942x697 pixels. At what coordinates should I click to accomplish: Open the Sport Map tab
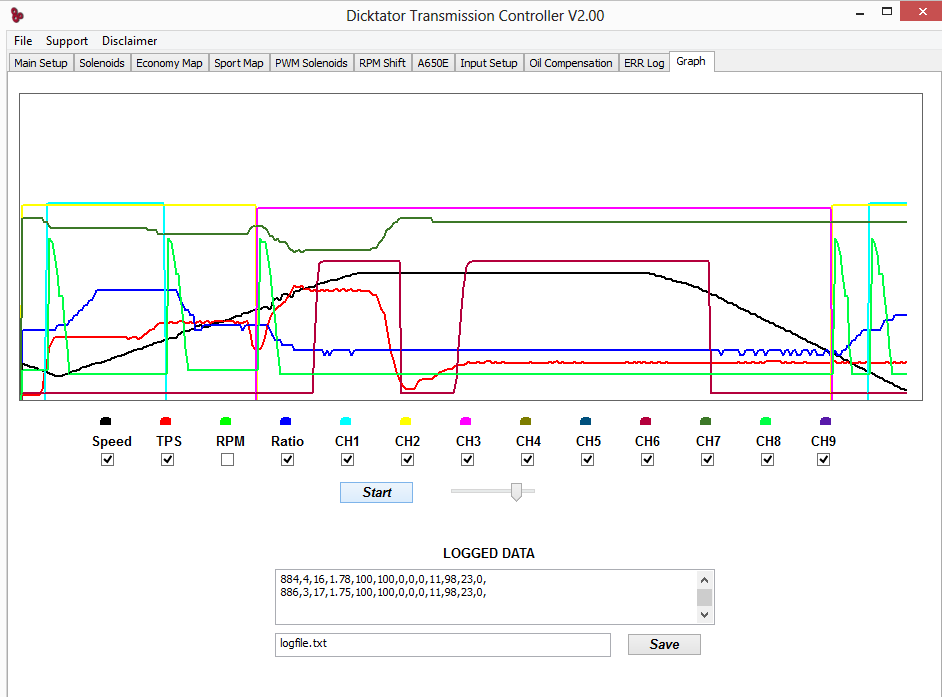239,63
